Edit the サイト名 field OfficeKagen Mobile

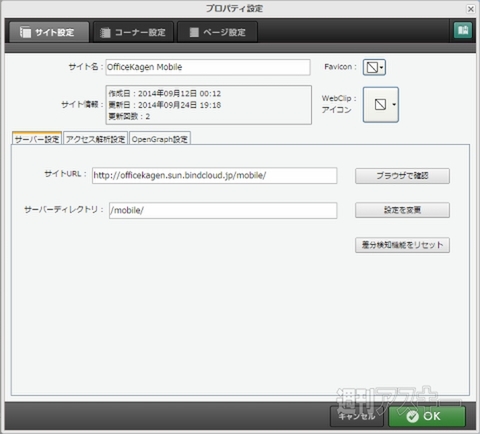(208, 67)
